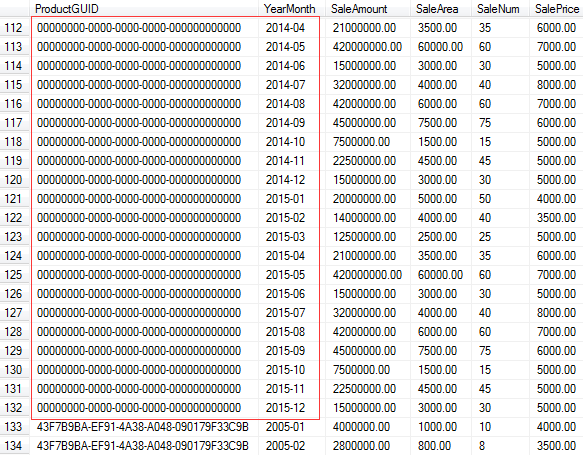
Task: Select the SalePrice column header
Action: click(x=557, y=9)
